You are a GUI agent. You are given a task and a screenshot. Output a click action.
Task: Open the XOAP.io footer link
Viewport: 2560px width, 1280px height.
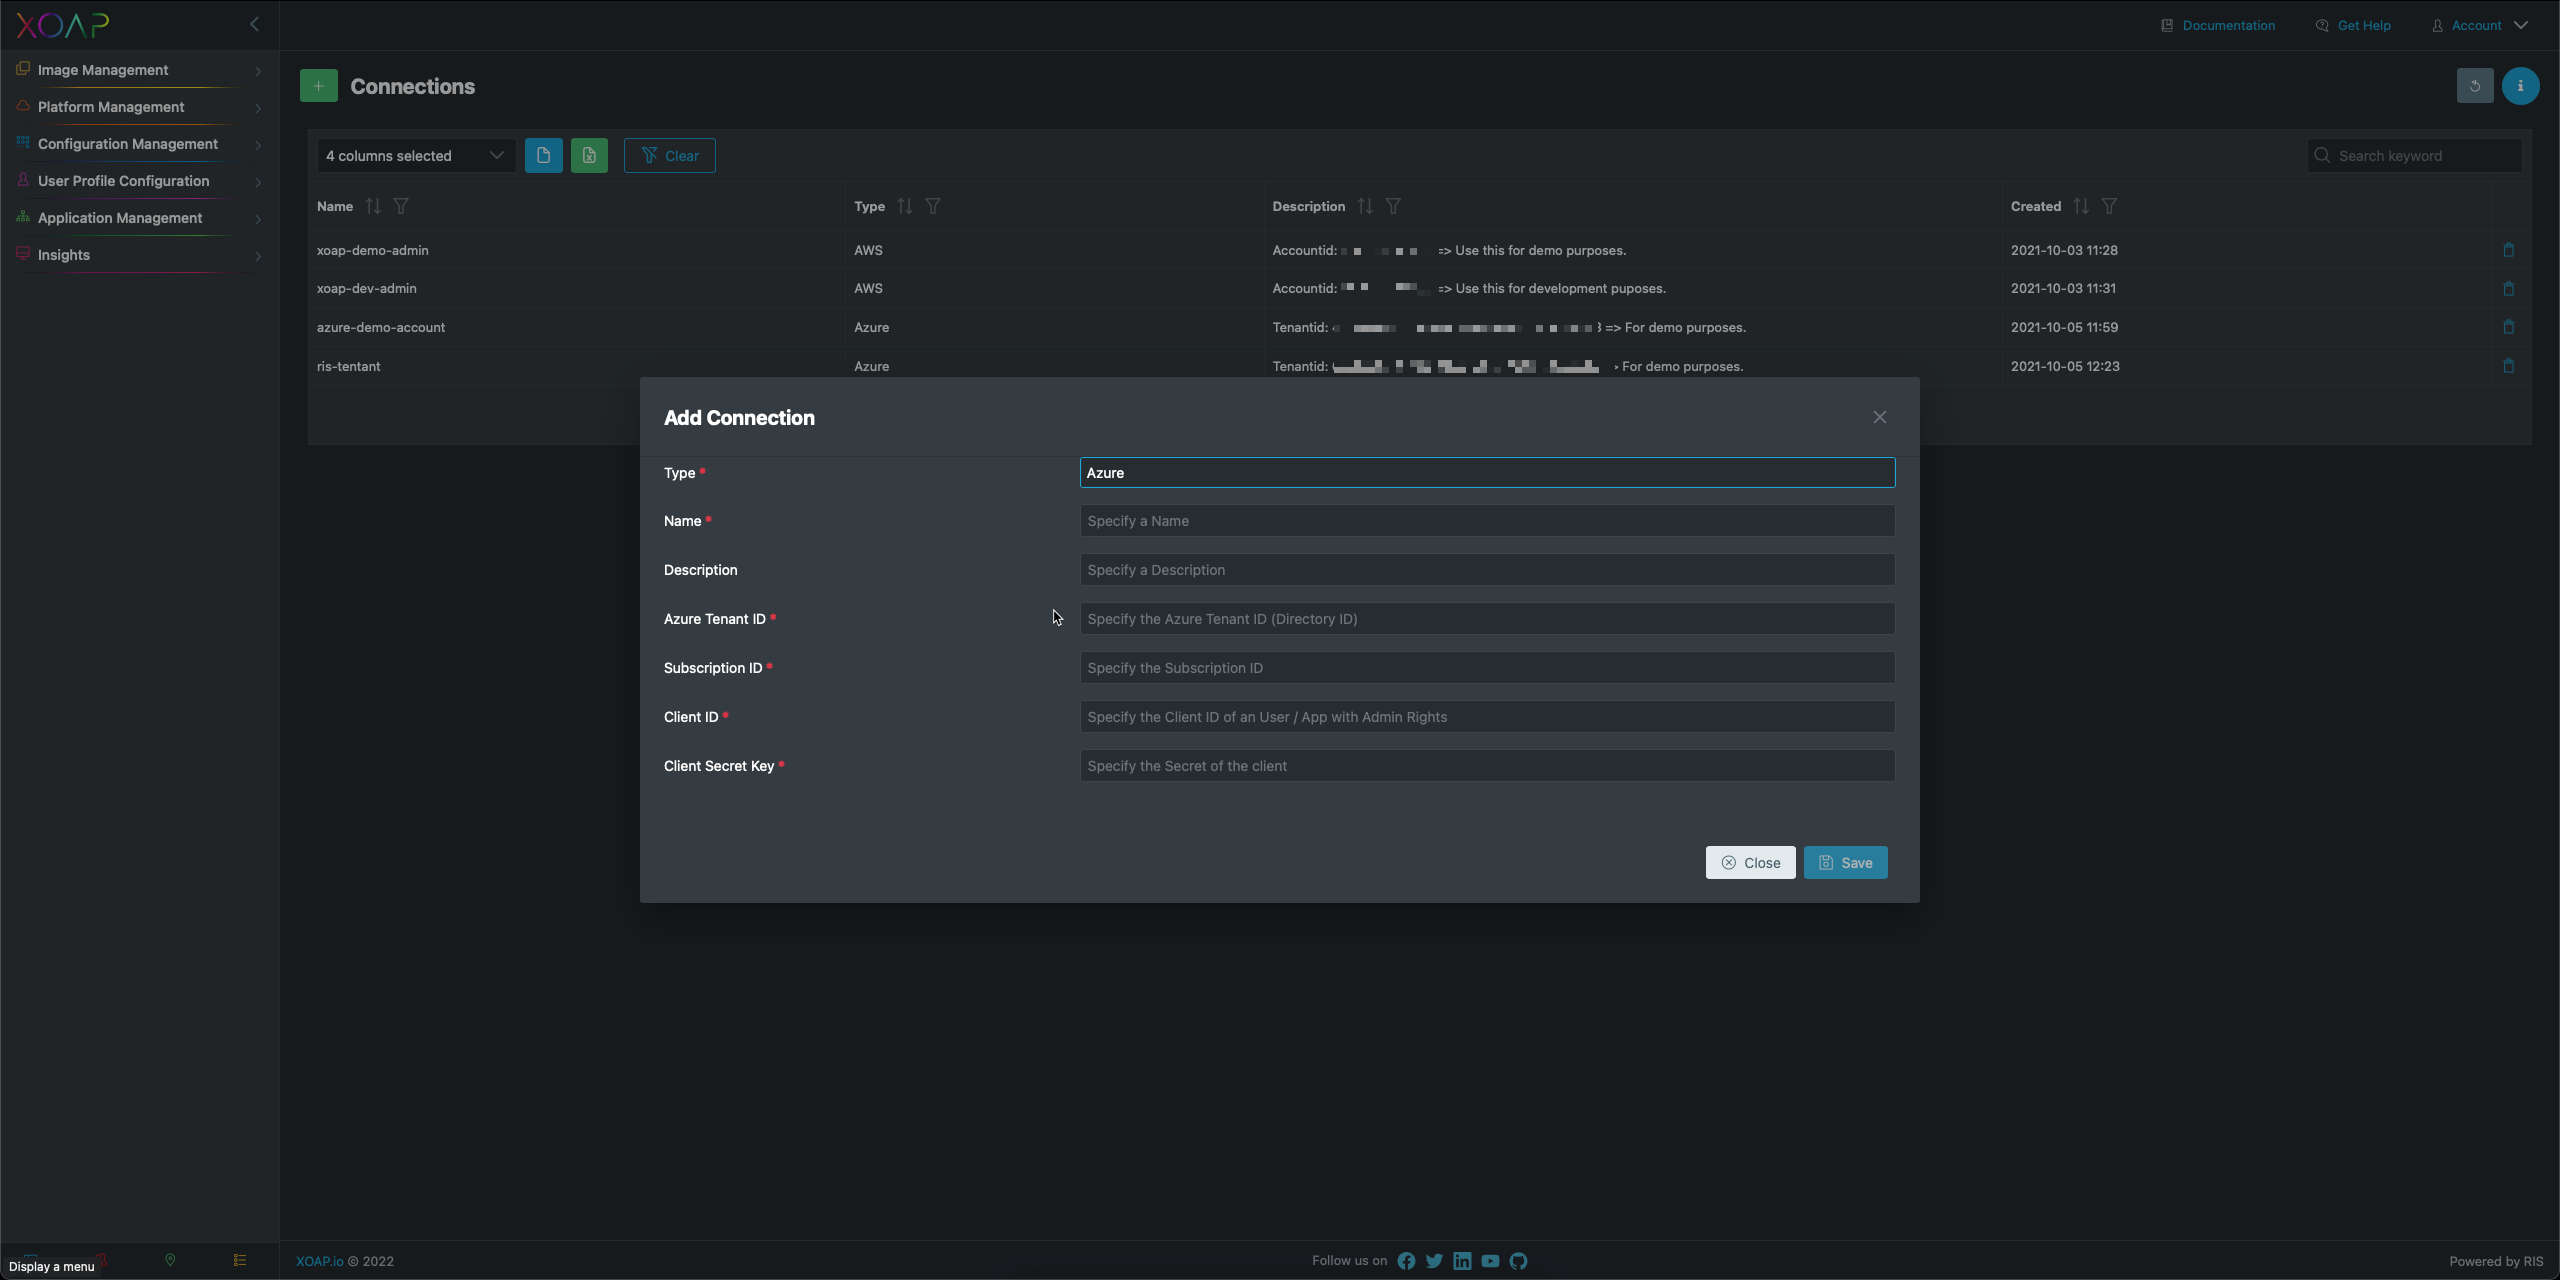(320, 1261)
